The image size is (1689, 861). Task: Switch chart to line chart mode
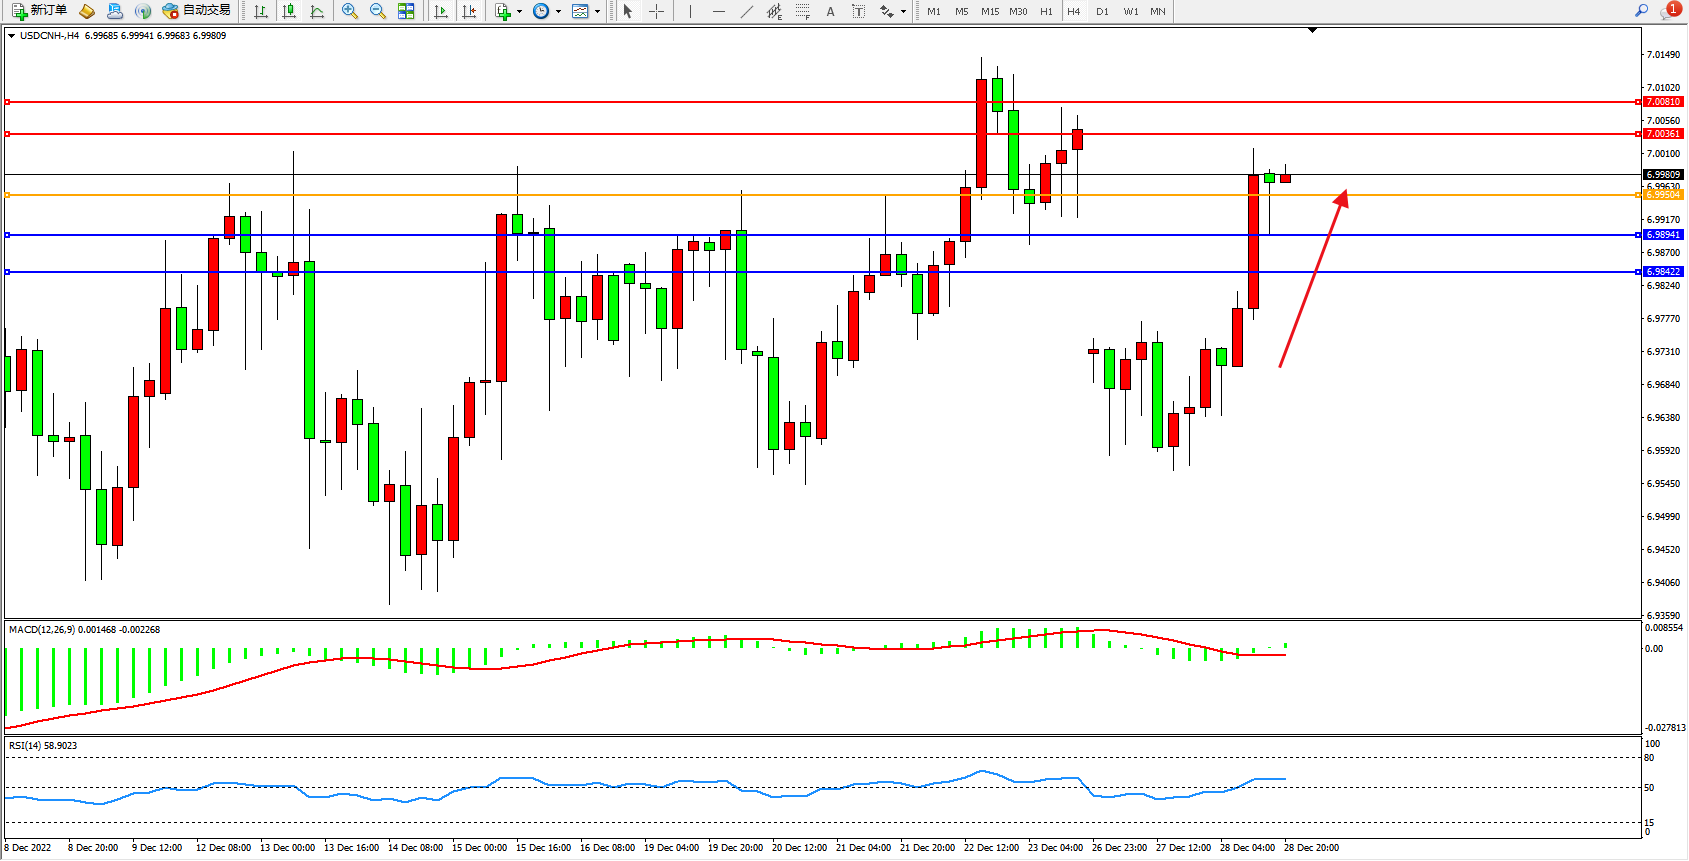point(317,11)
